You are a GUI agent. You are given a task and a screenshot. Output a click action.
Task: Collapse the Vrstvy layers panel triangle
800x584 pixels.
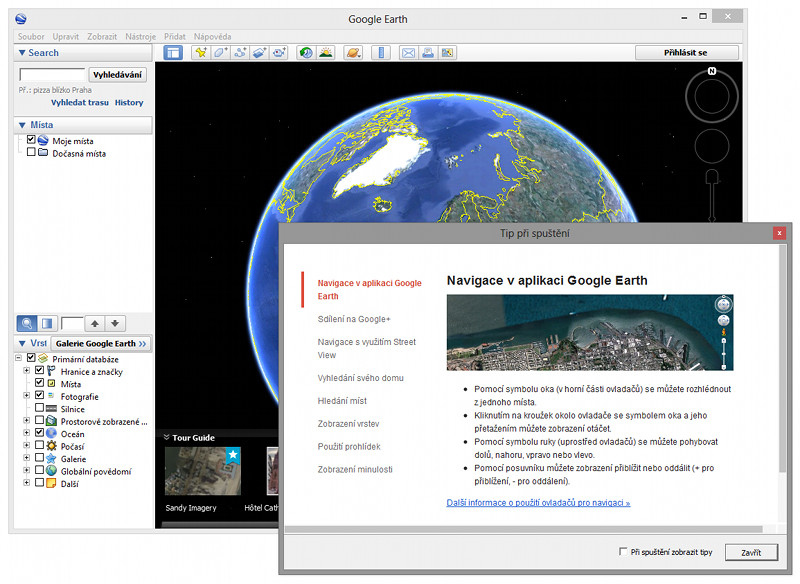coord(22,343)
